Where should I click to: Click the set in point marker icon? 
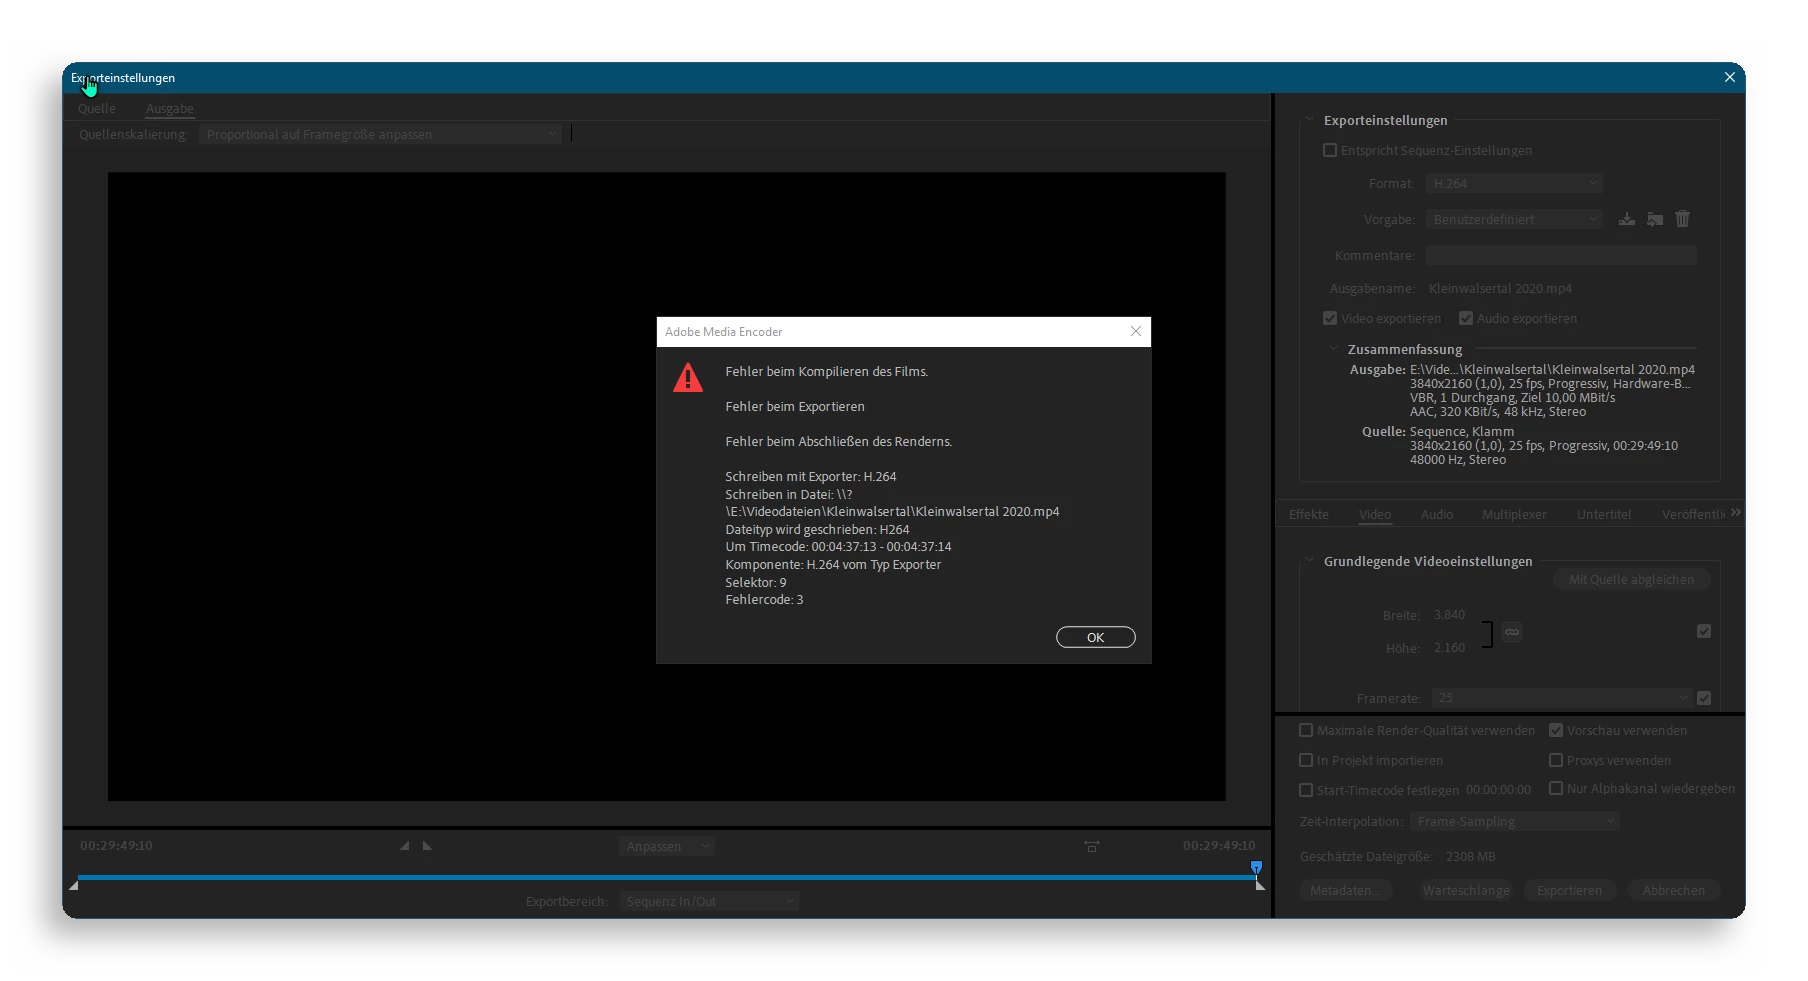404,846
